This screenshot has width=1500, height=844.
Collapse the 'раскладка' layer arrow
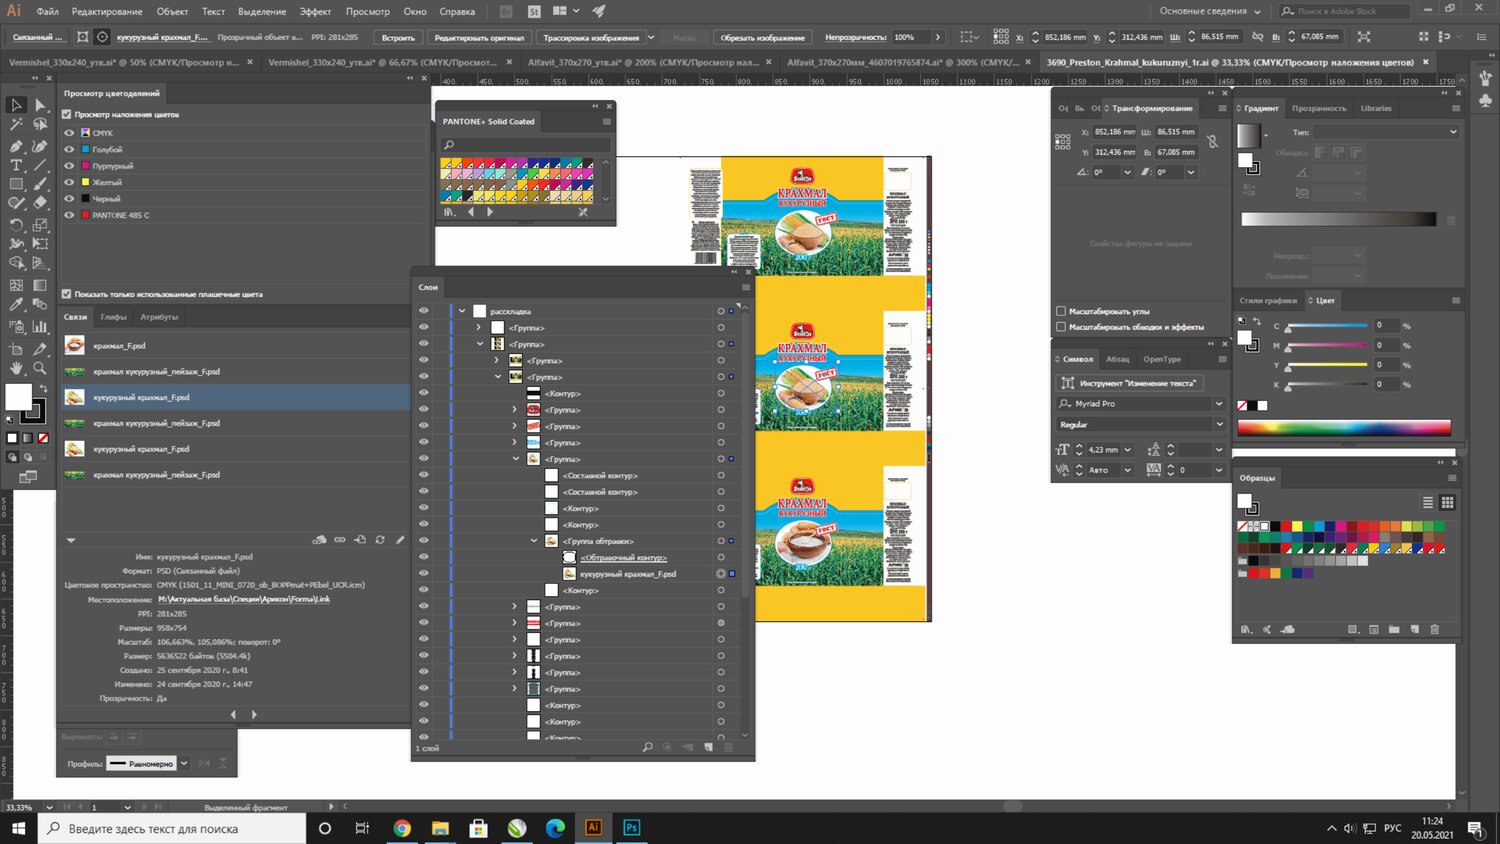click(x=462, y=311)
